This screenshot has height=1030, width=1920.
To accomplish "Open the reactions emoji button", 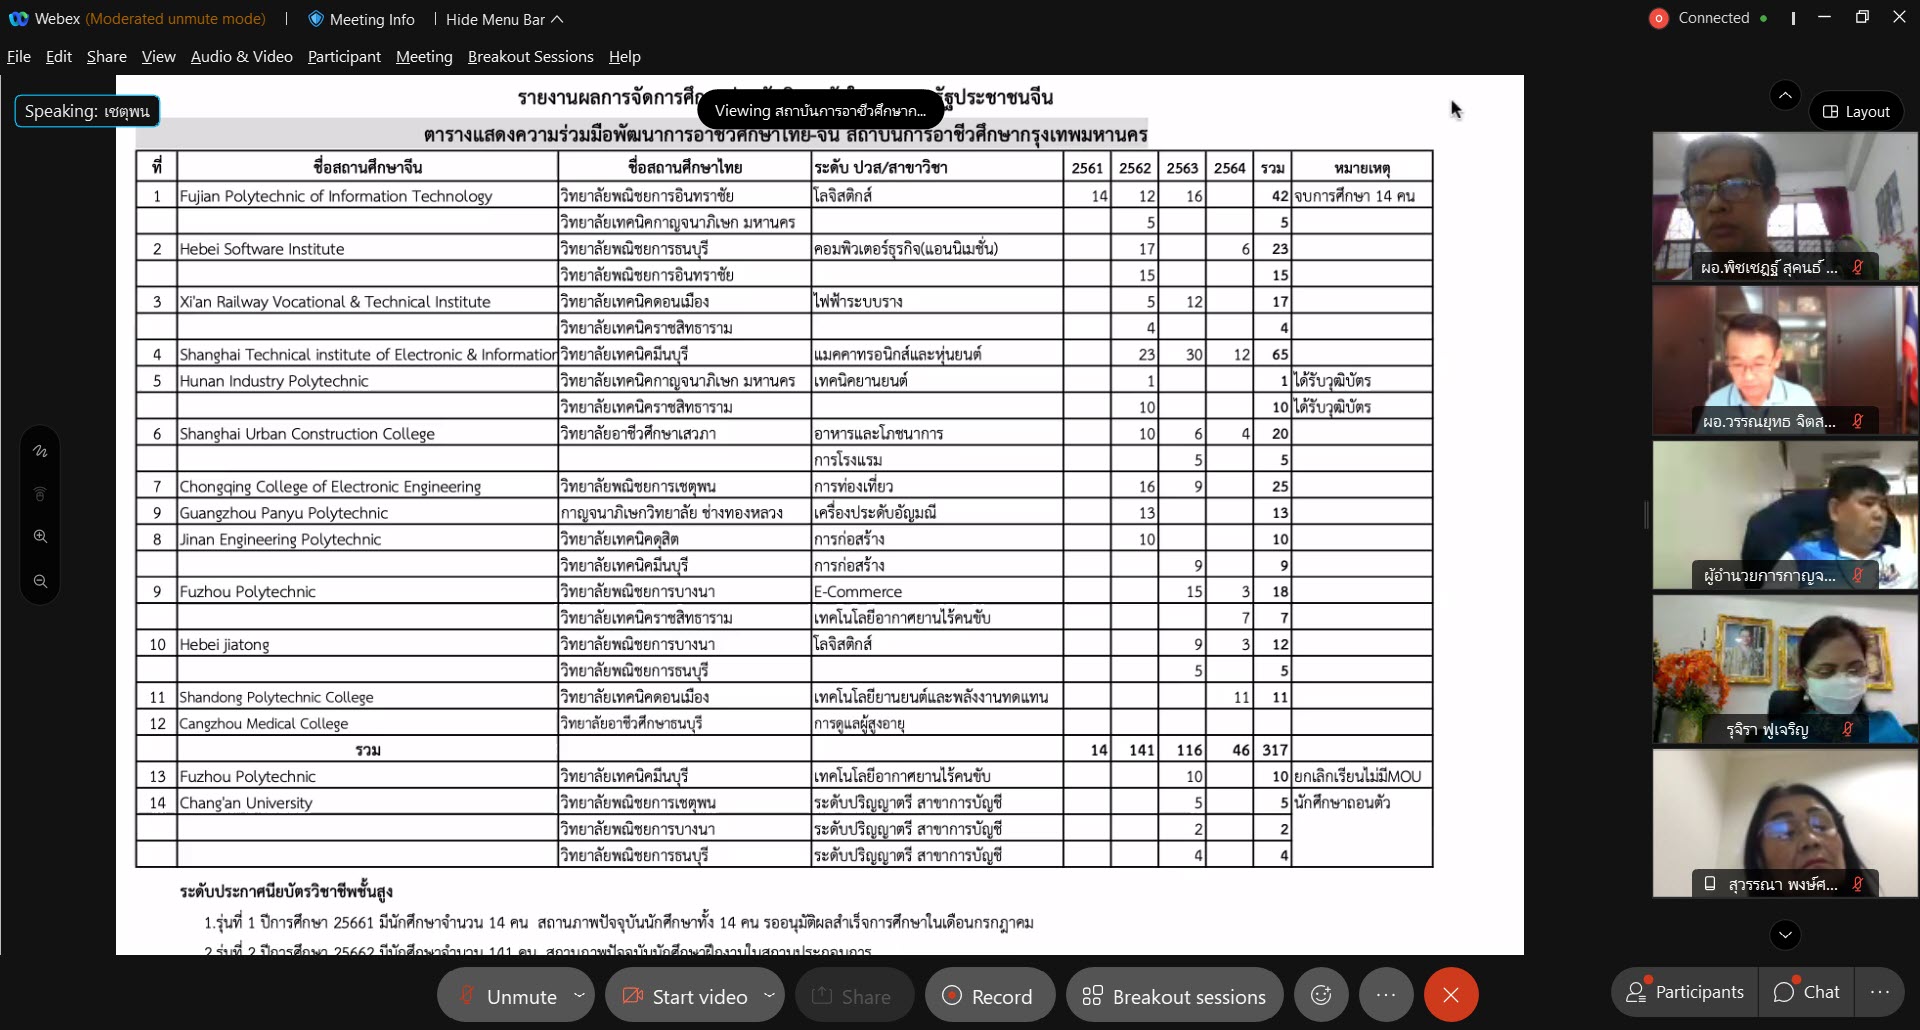I will pyautogui.click(x=1321, y=995).
